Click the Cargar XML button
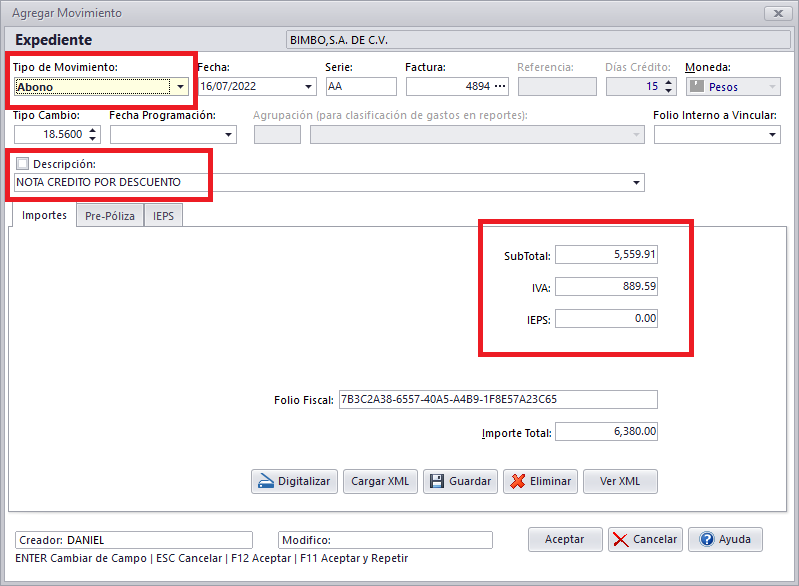The width and height of the screenshot is (799, 586). (x=381, y=481)
